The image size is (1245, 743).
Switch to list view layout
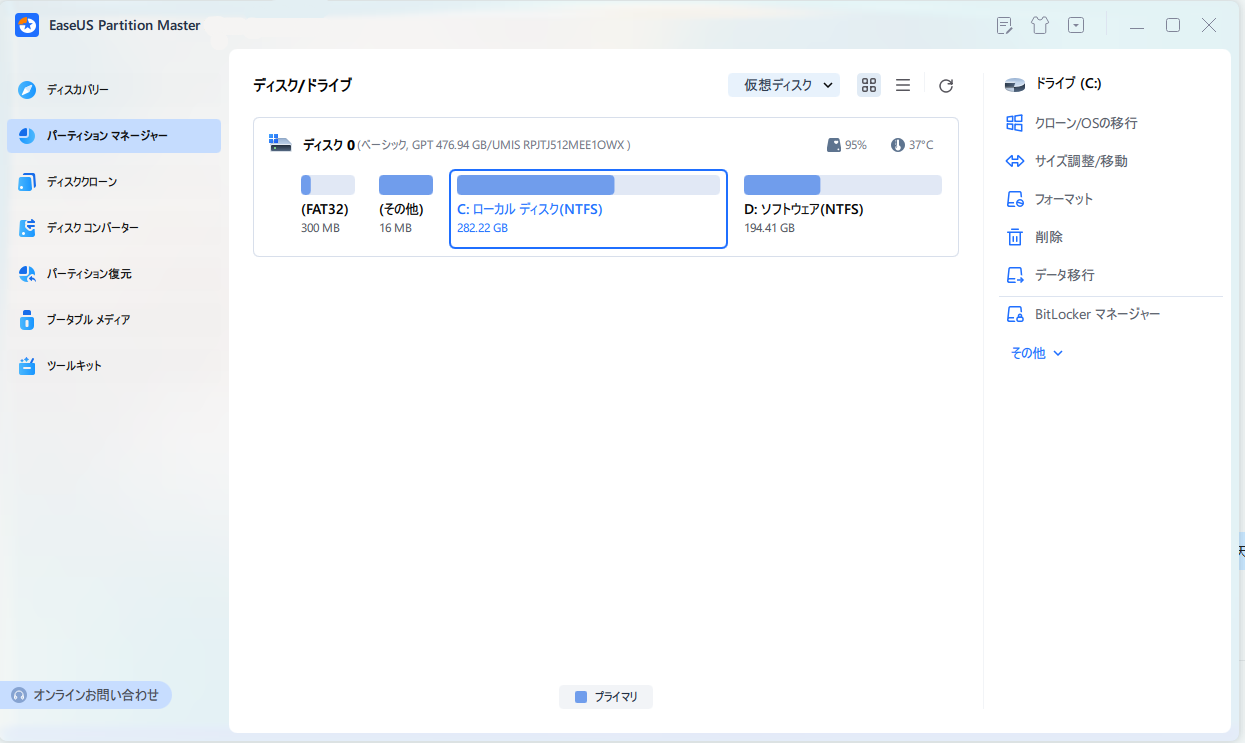(x=902, y=86)
